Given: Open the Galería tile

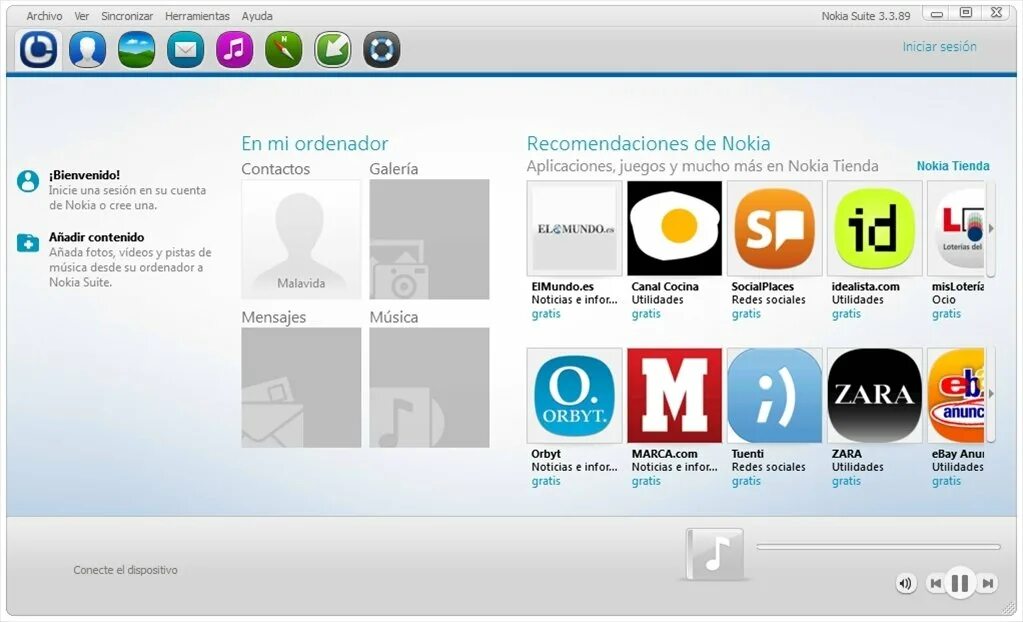Looking at the screenshot, I should 429,240.
